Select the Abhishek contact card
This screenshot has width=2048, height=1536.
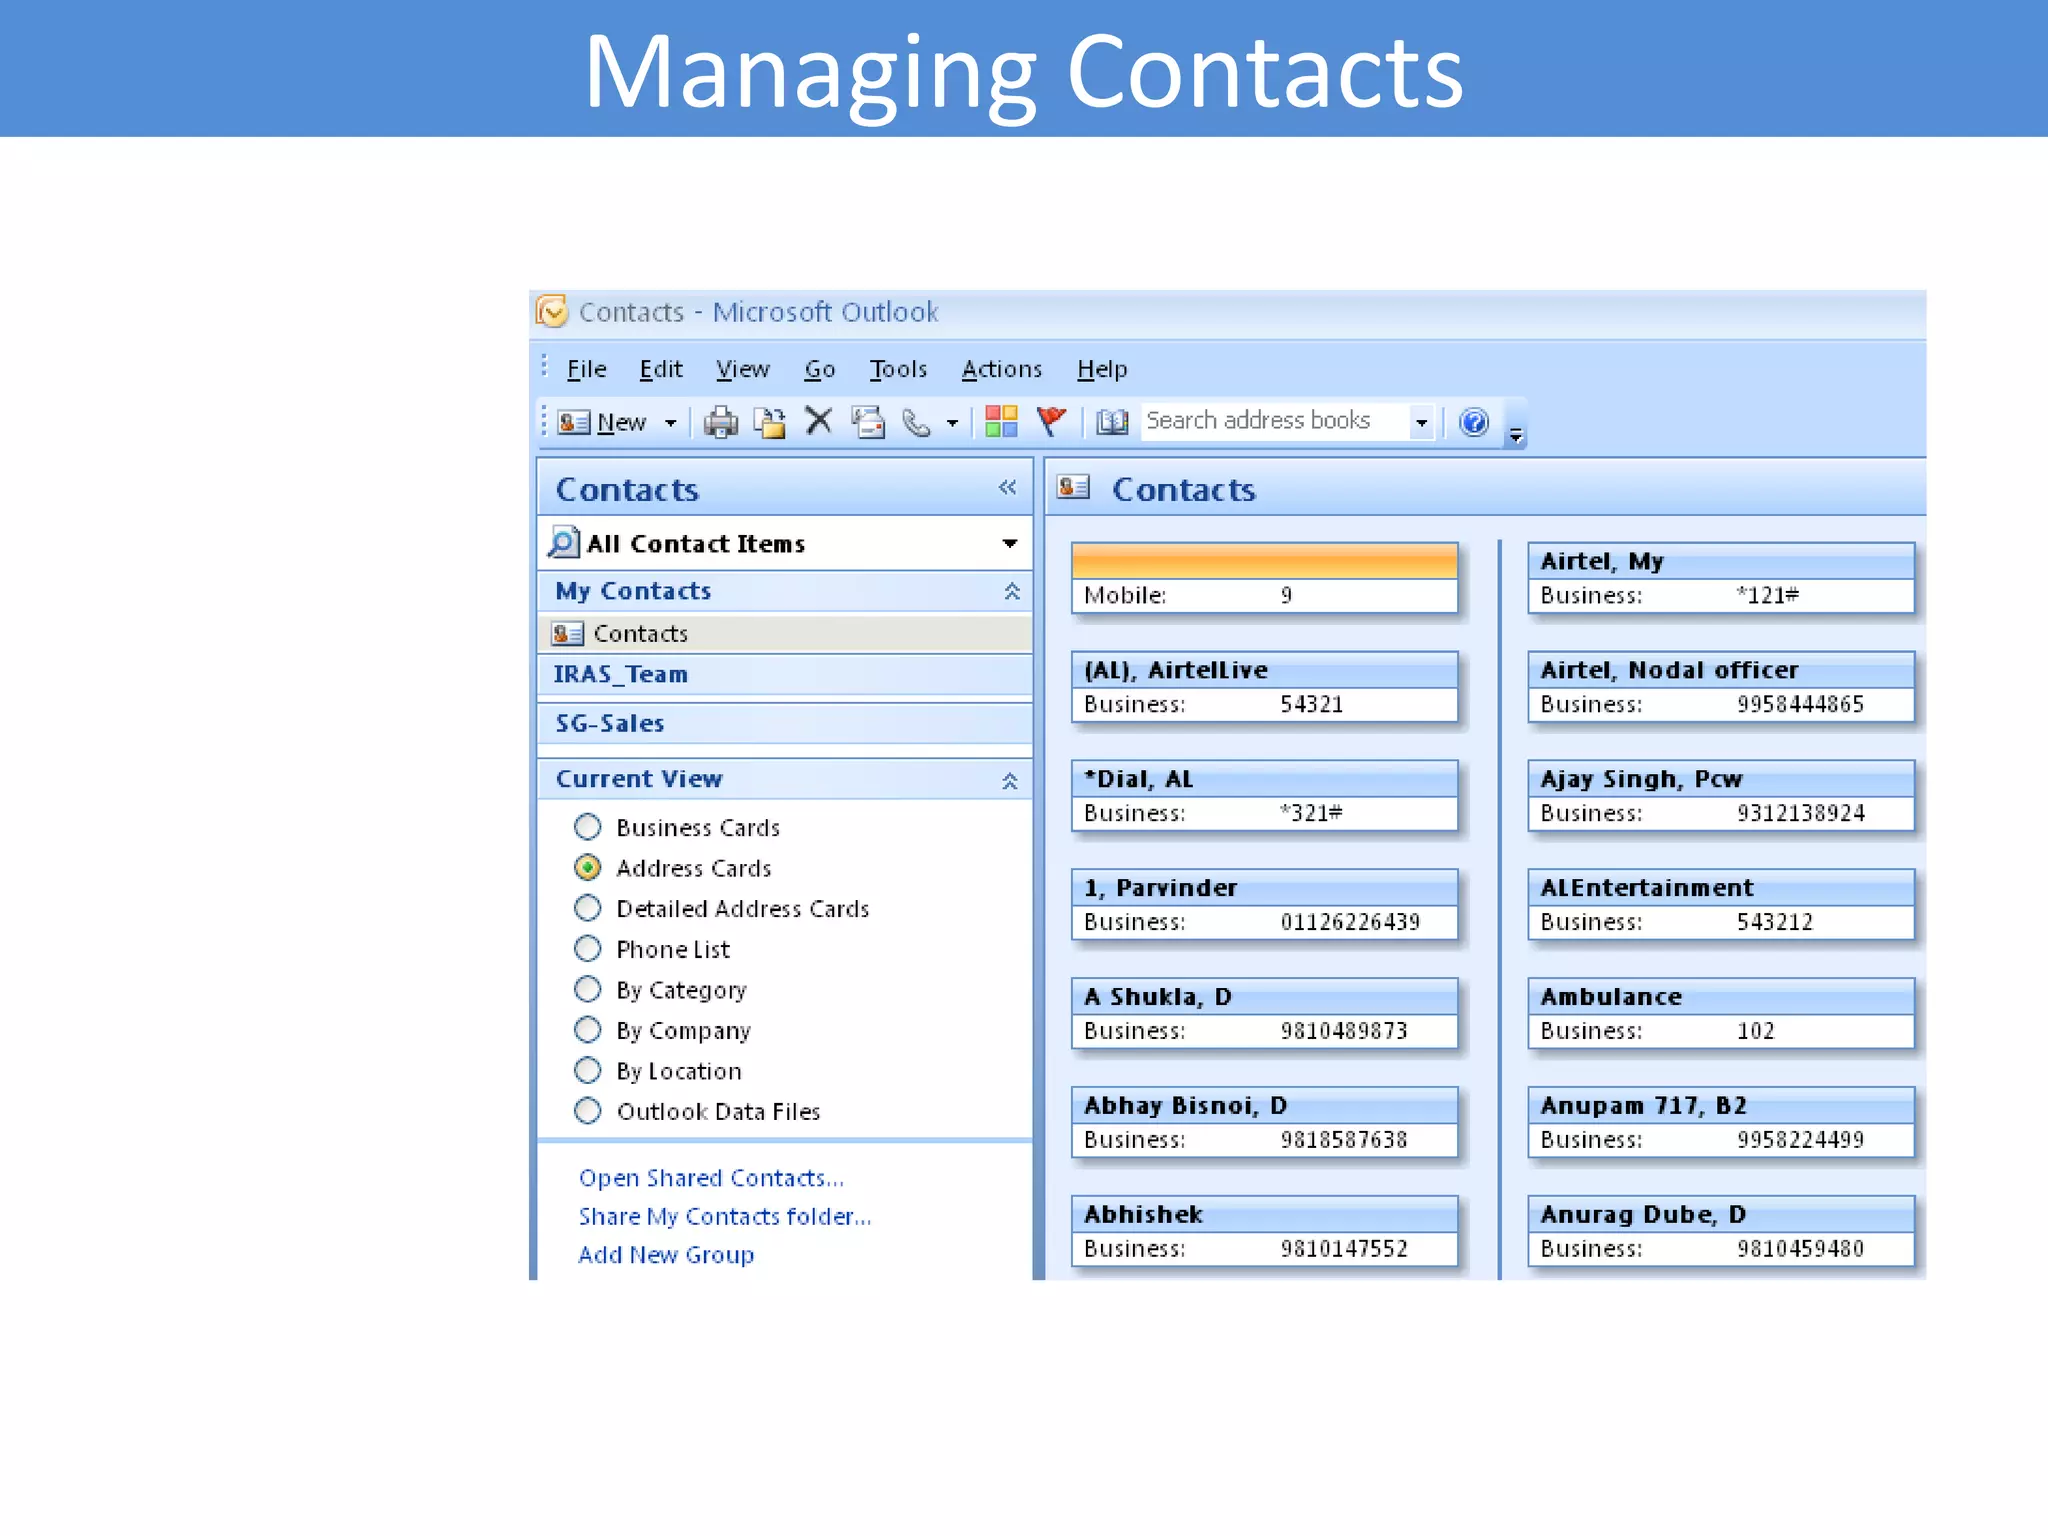[x=1264, y=1232]
